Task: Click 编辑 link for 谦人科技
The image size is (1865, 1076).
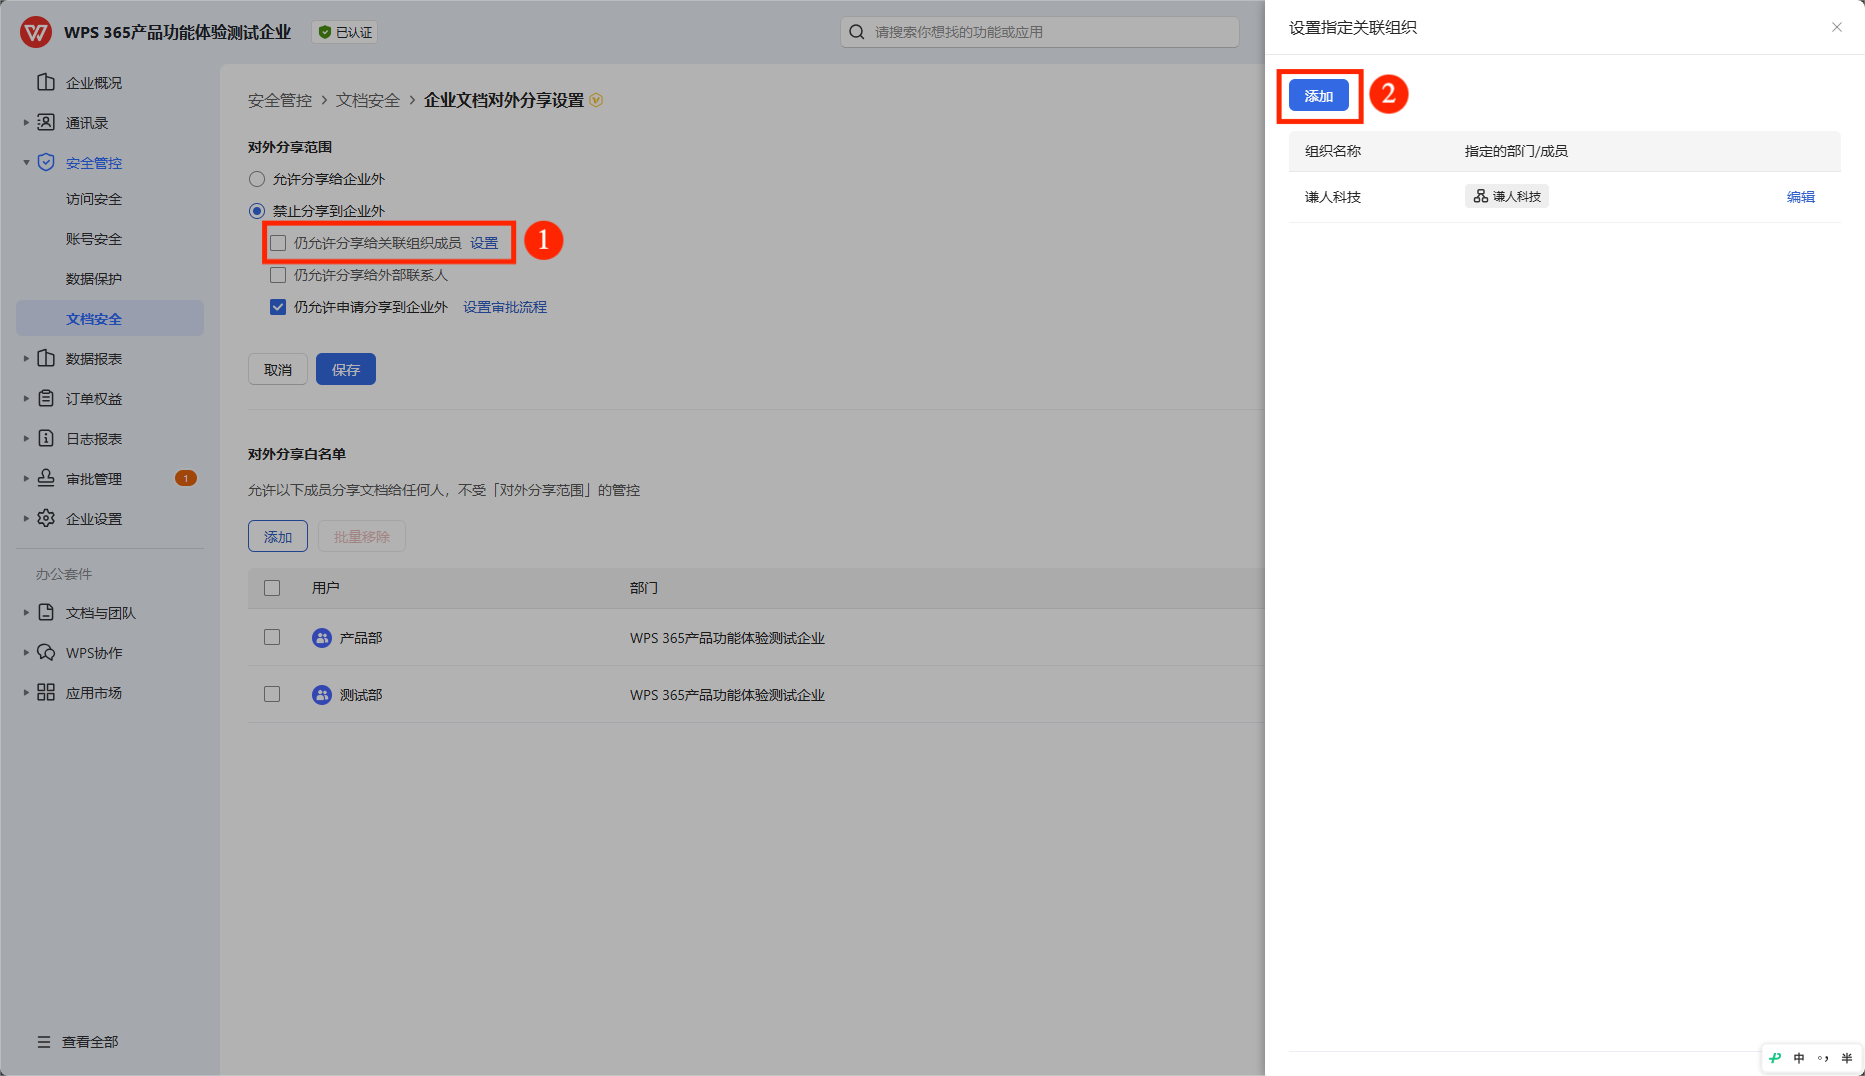Action: 1801,197
